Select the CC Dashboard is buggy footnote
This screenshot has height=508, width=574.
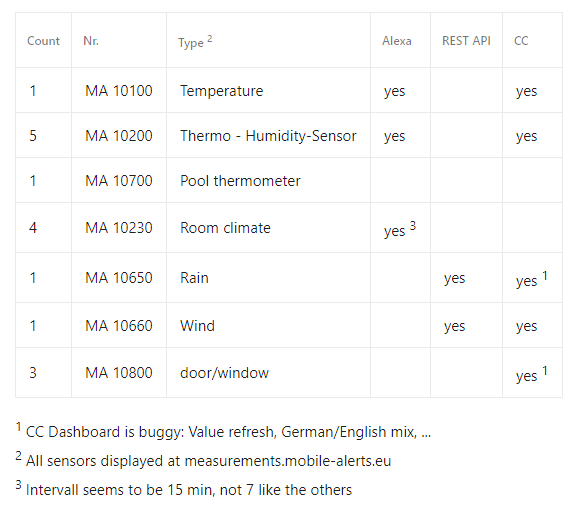coord(223,431)
